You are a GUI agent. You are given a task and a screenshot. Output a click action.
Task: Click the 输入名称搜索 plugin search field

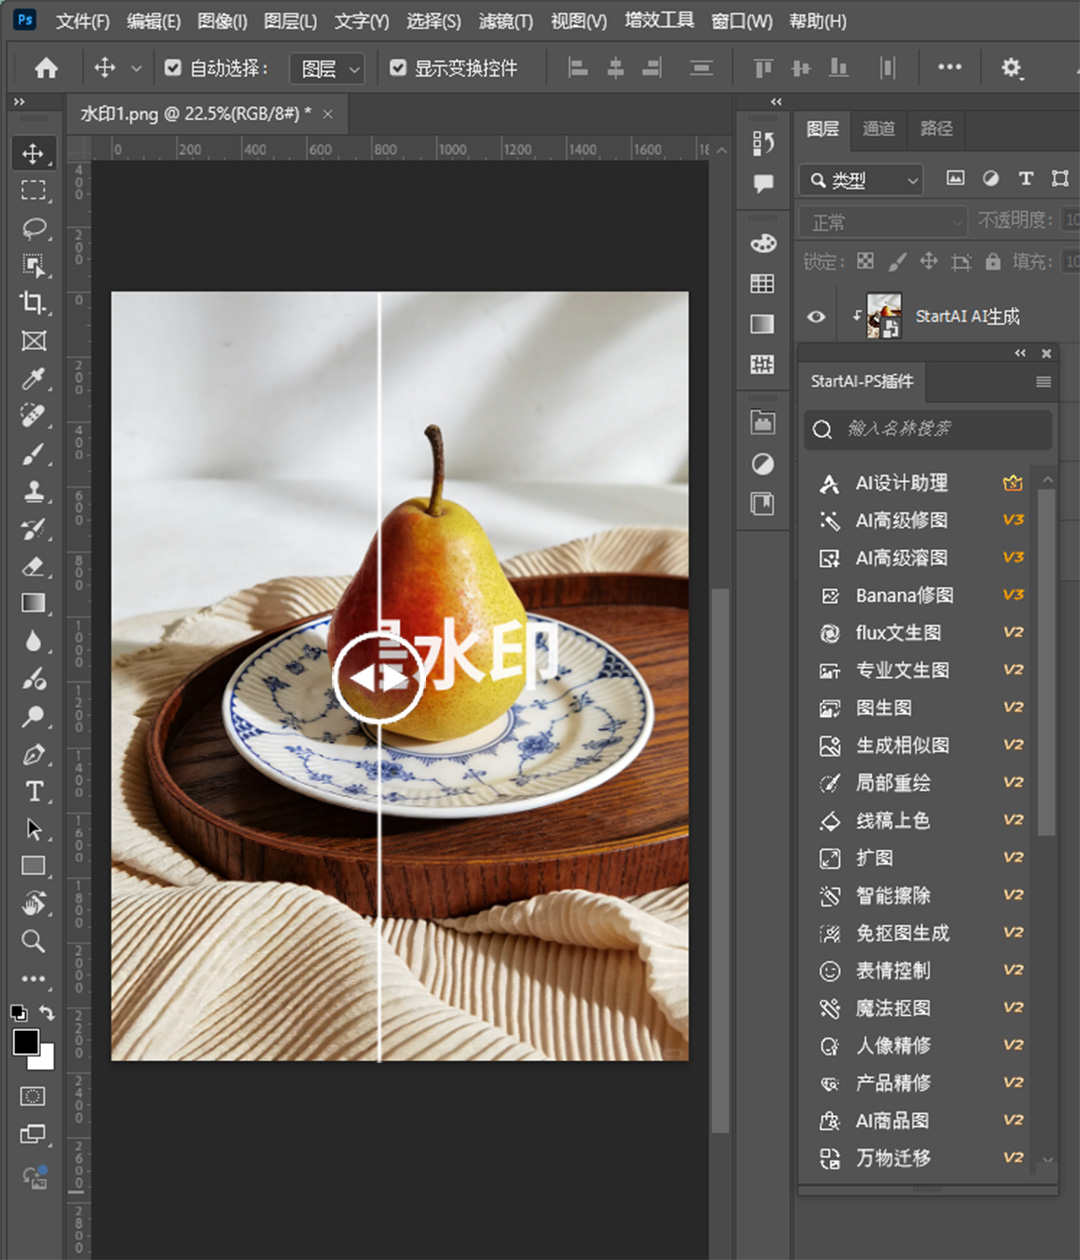[928, 429]
